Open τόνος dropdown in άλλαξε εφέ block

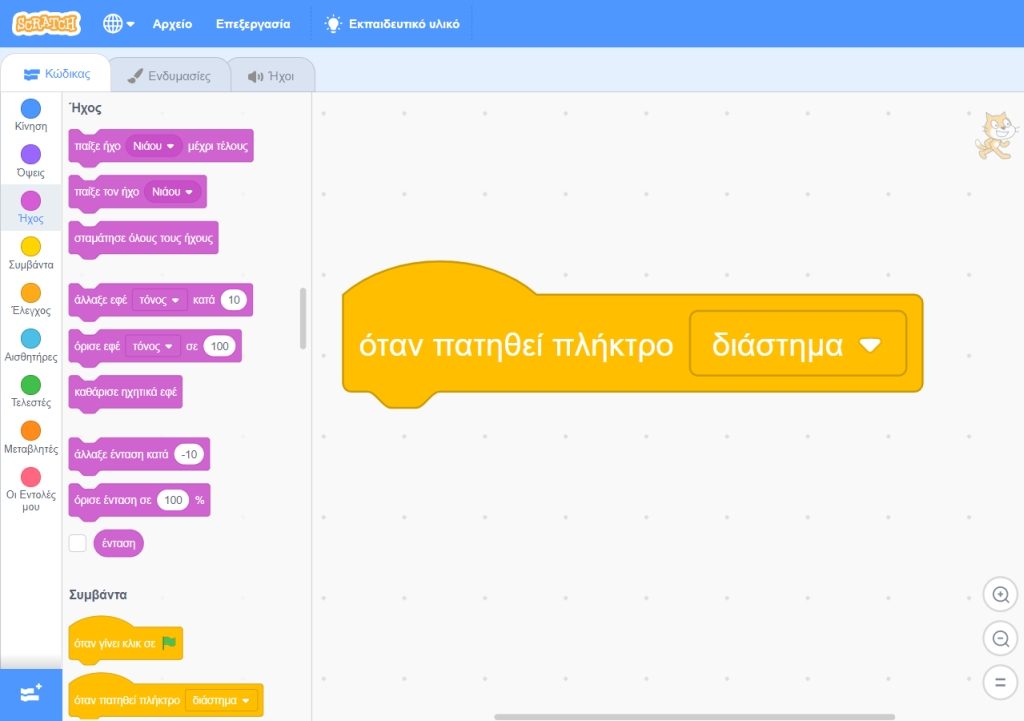[x=160, y=300]
